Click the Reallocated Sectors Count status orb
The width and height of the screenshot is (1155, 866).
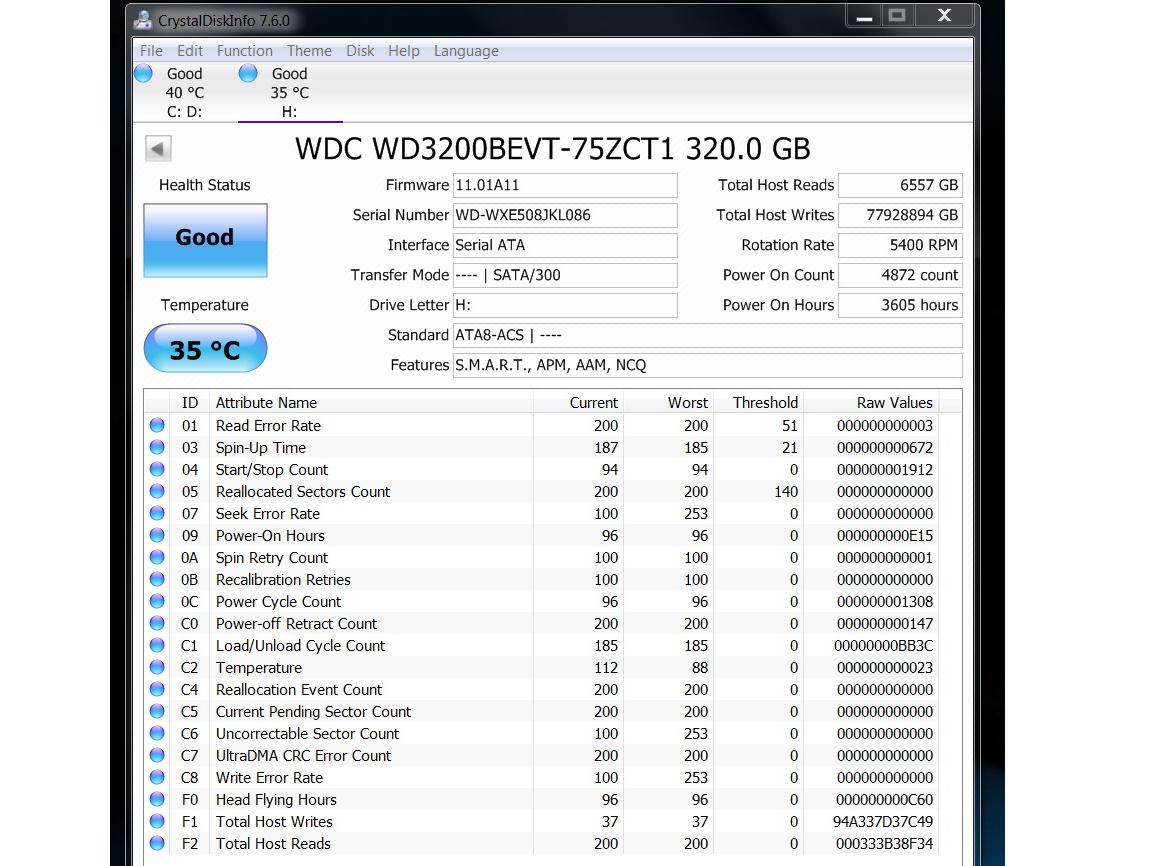pyautogui.click(x=157, y=491)
